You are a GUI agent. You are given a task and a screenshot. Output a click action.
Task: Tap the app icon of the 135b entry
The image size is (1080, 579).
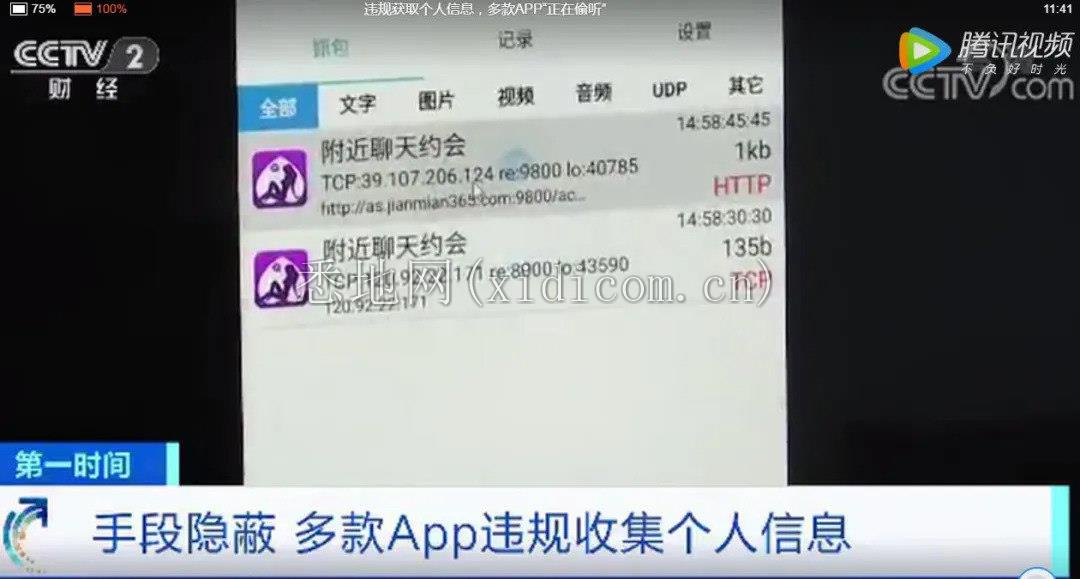tap(281, 277)
